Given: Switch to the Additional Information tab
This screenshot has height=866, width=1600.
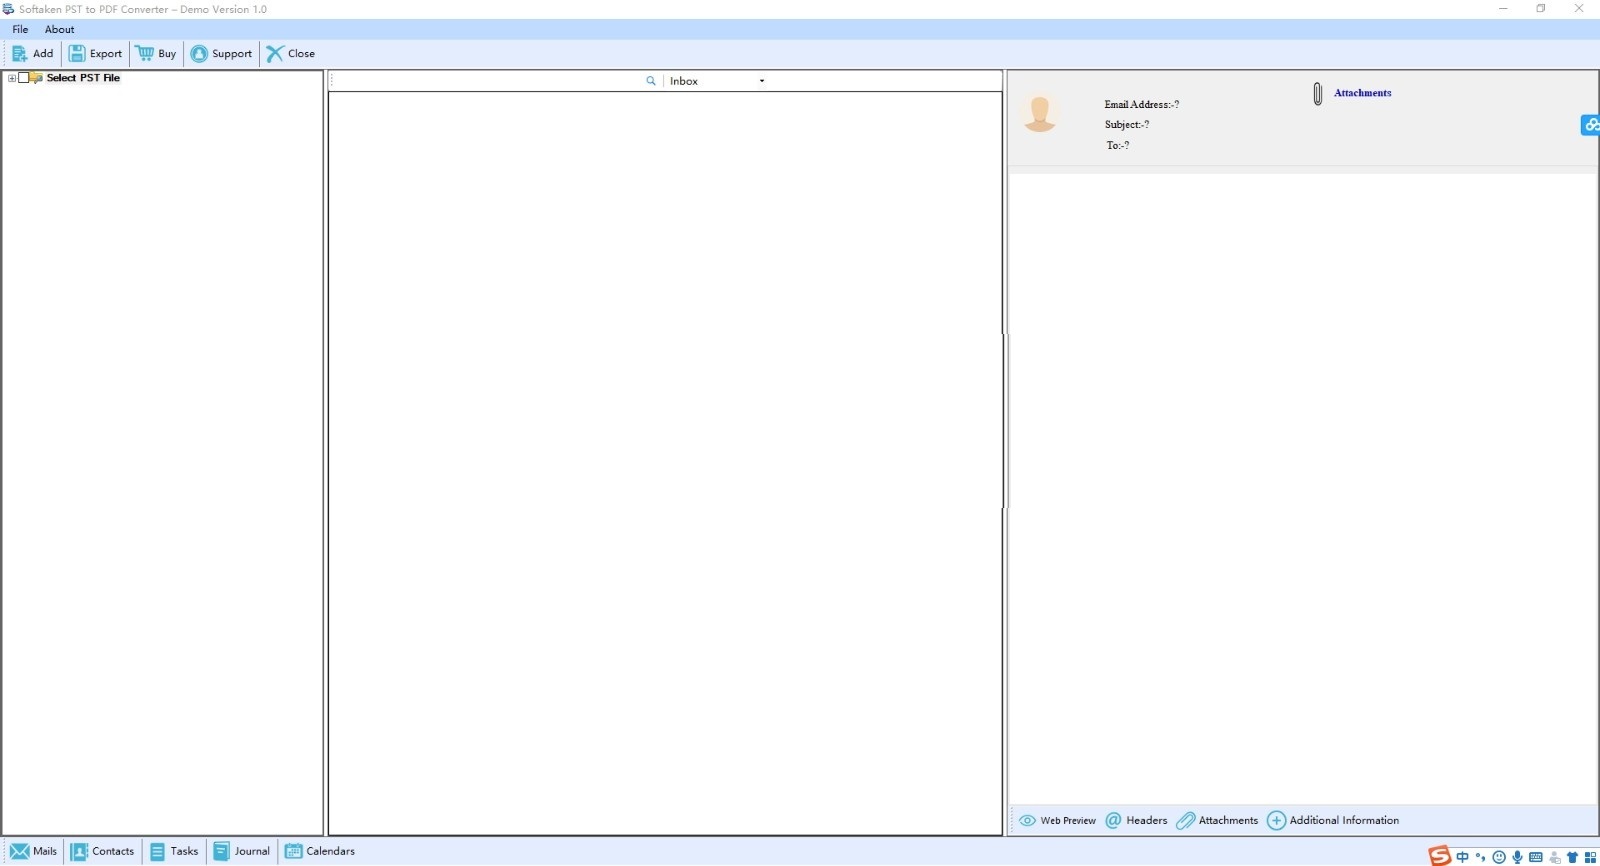Looking at the screenshot, I should point(1333,820).
